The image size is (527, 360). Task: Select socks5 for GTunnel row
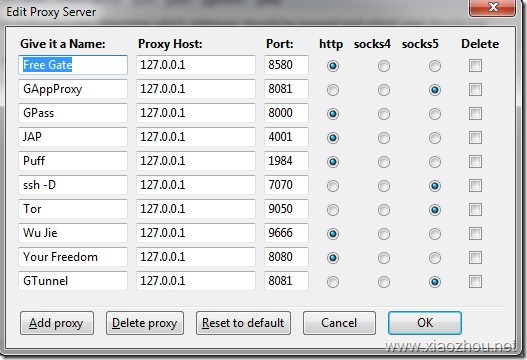435,282
